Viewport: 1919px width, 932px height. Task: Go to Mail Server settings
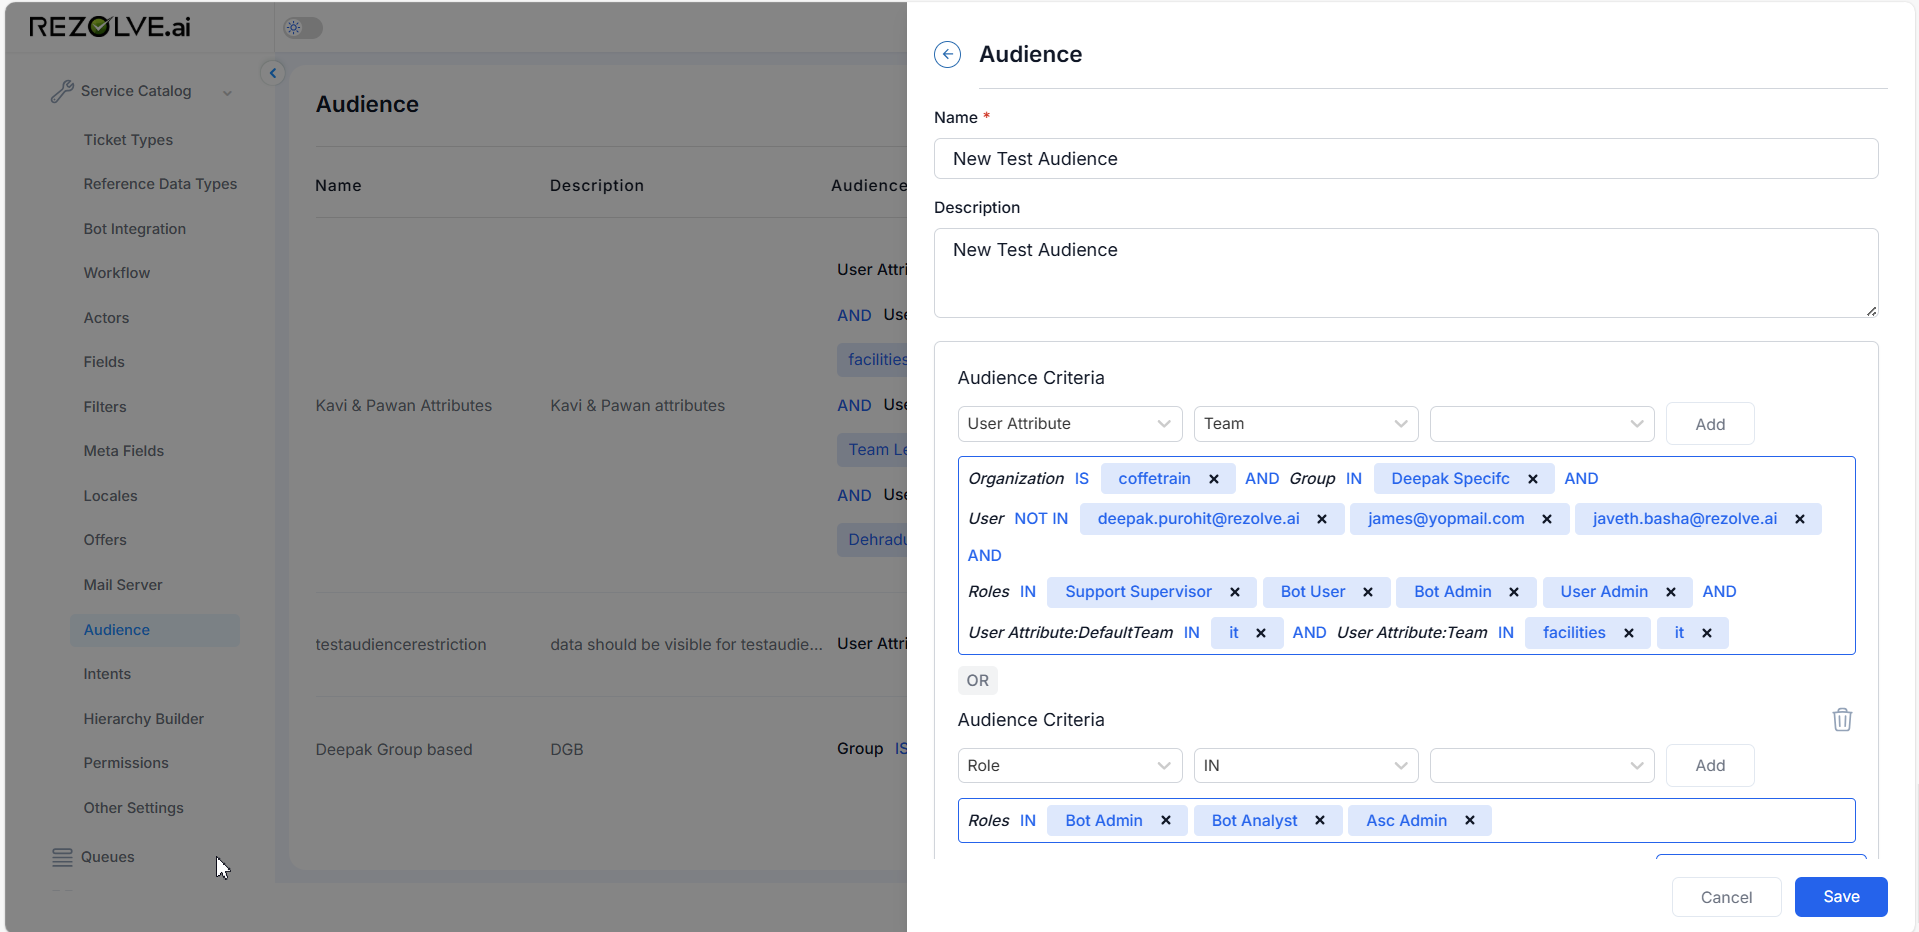pyautogui.click(x=123, y=585)
